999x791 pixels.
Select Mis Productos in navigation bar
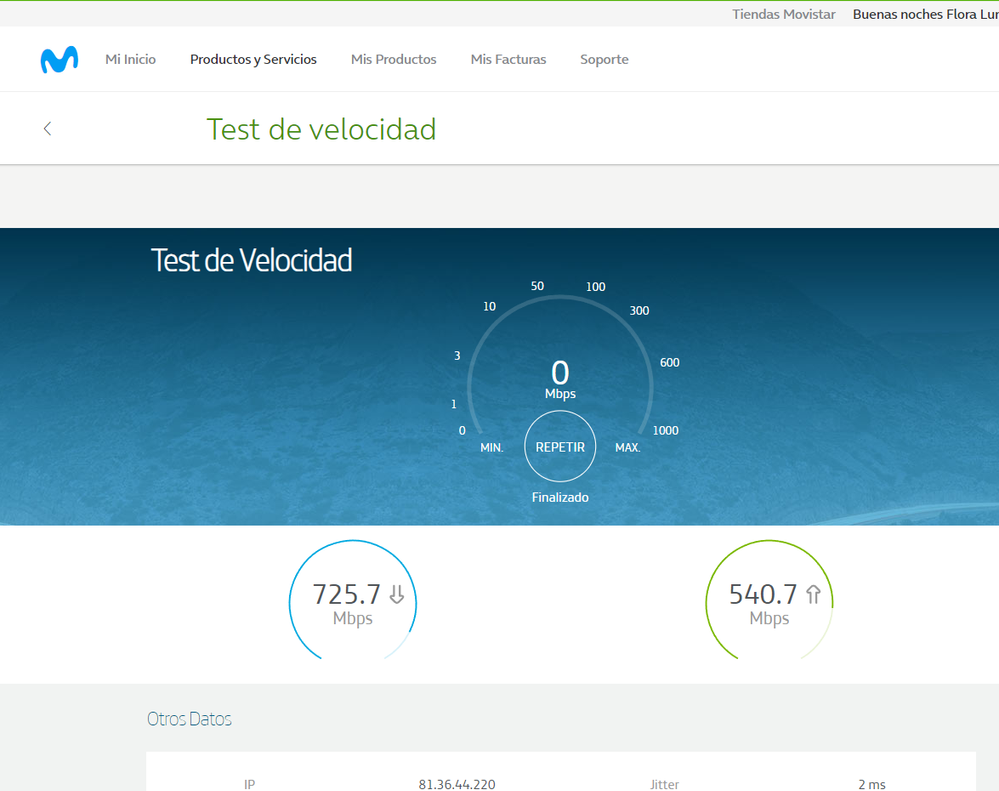(393, 60)
